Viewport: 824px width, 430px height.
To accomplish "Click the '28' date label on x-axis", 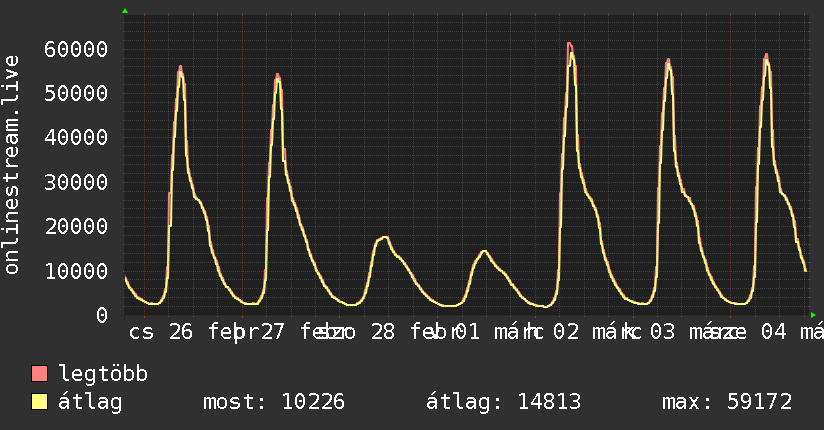I will point(383,332).
